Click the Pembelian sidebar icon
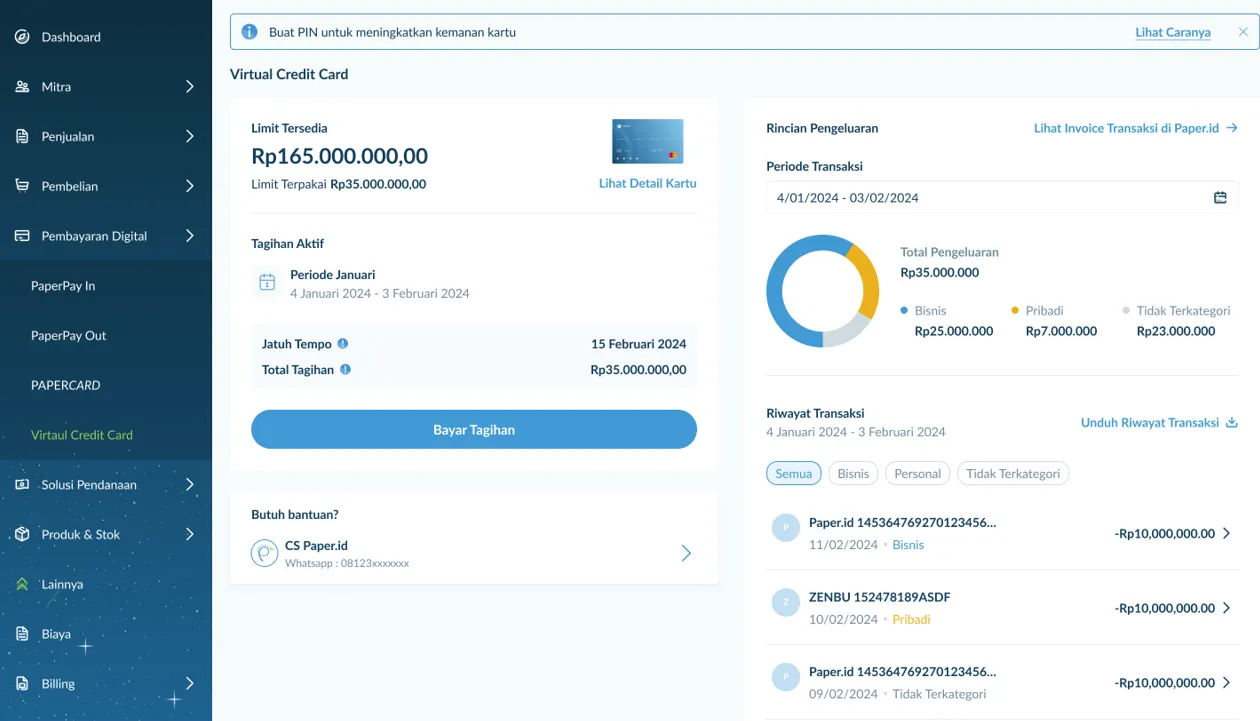The height and width of the screenshot is (721, 1260). pos(20,186)
